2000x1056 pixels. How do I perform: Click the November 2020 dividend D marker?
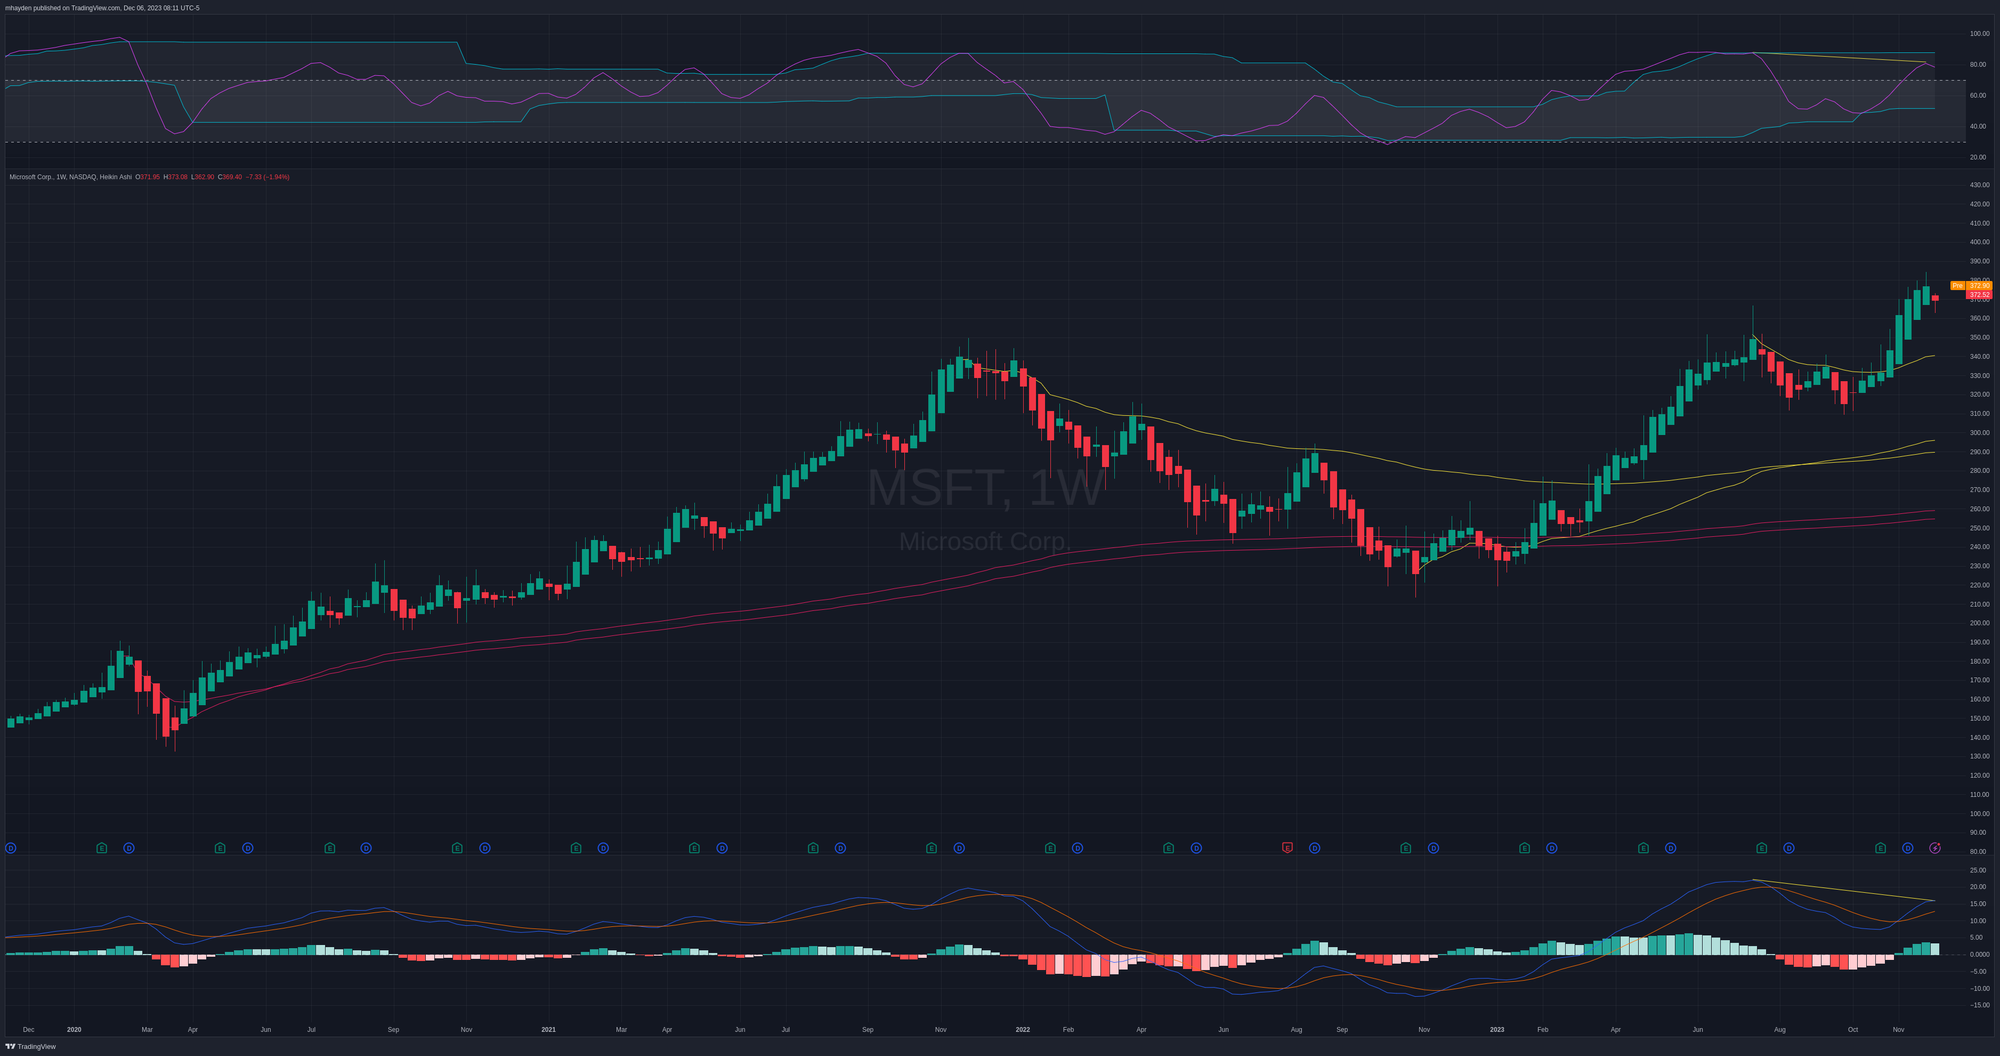pyautogui.click(x=485, y=848)
